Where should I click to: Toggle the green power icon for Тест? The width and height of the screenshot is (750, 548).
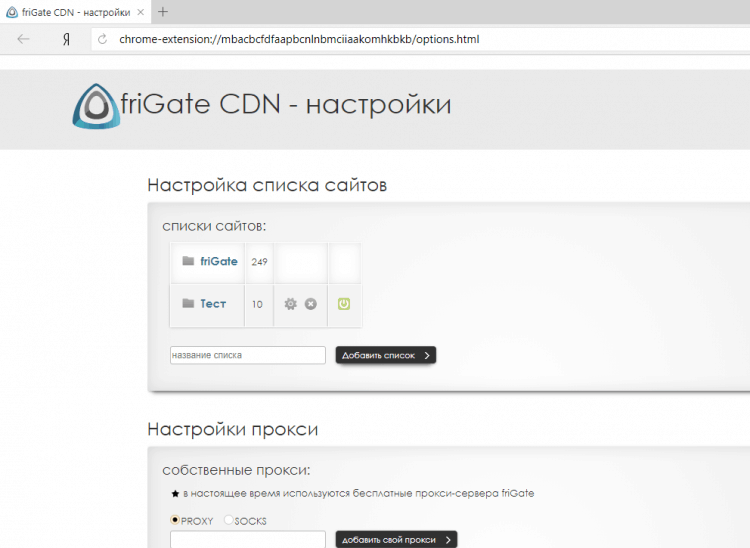[344, 304]
